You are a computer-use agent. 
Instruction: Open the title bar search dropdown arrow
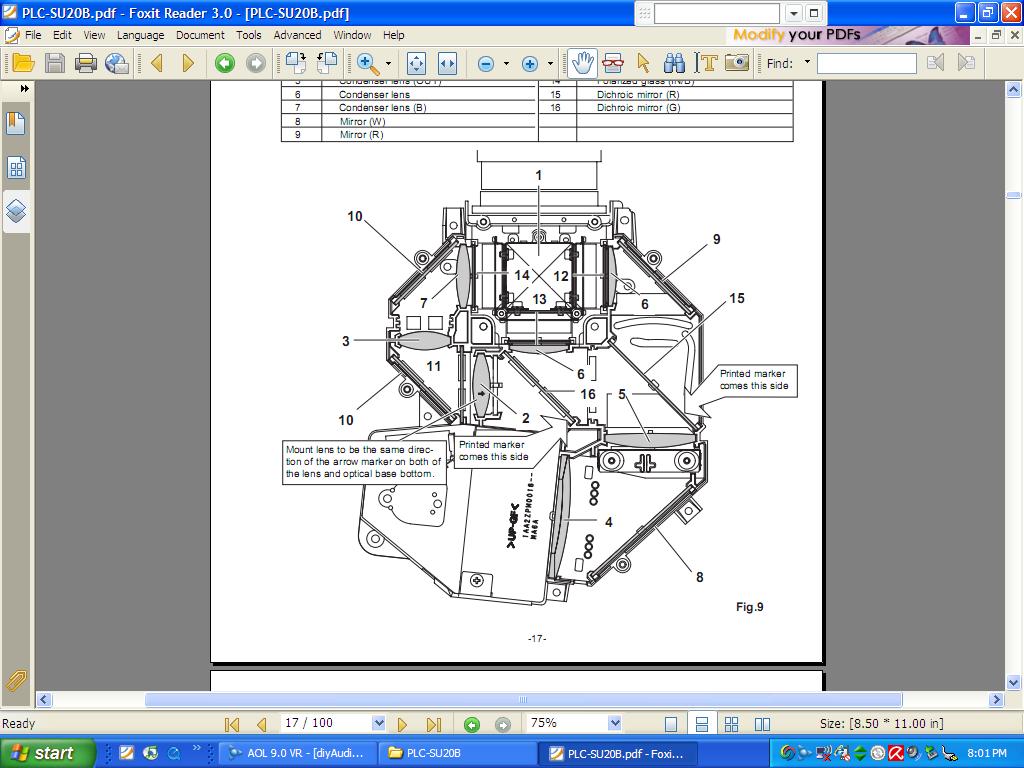[793, 13]
